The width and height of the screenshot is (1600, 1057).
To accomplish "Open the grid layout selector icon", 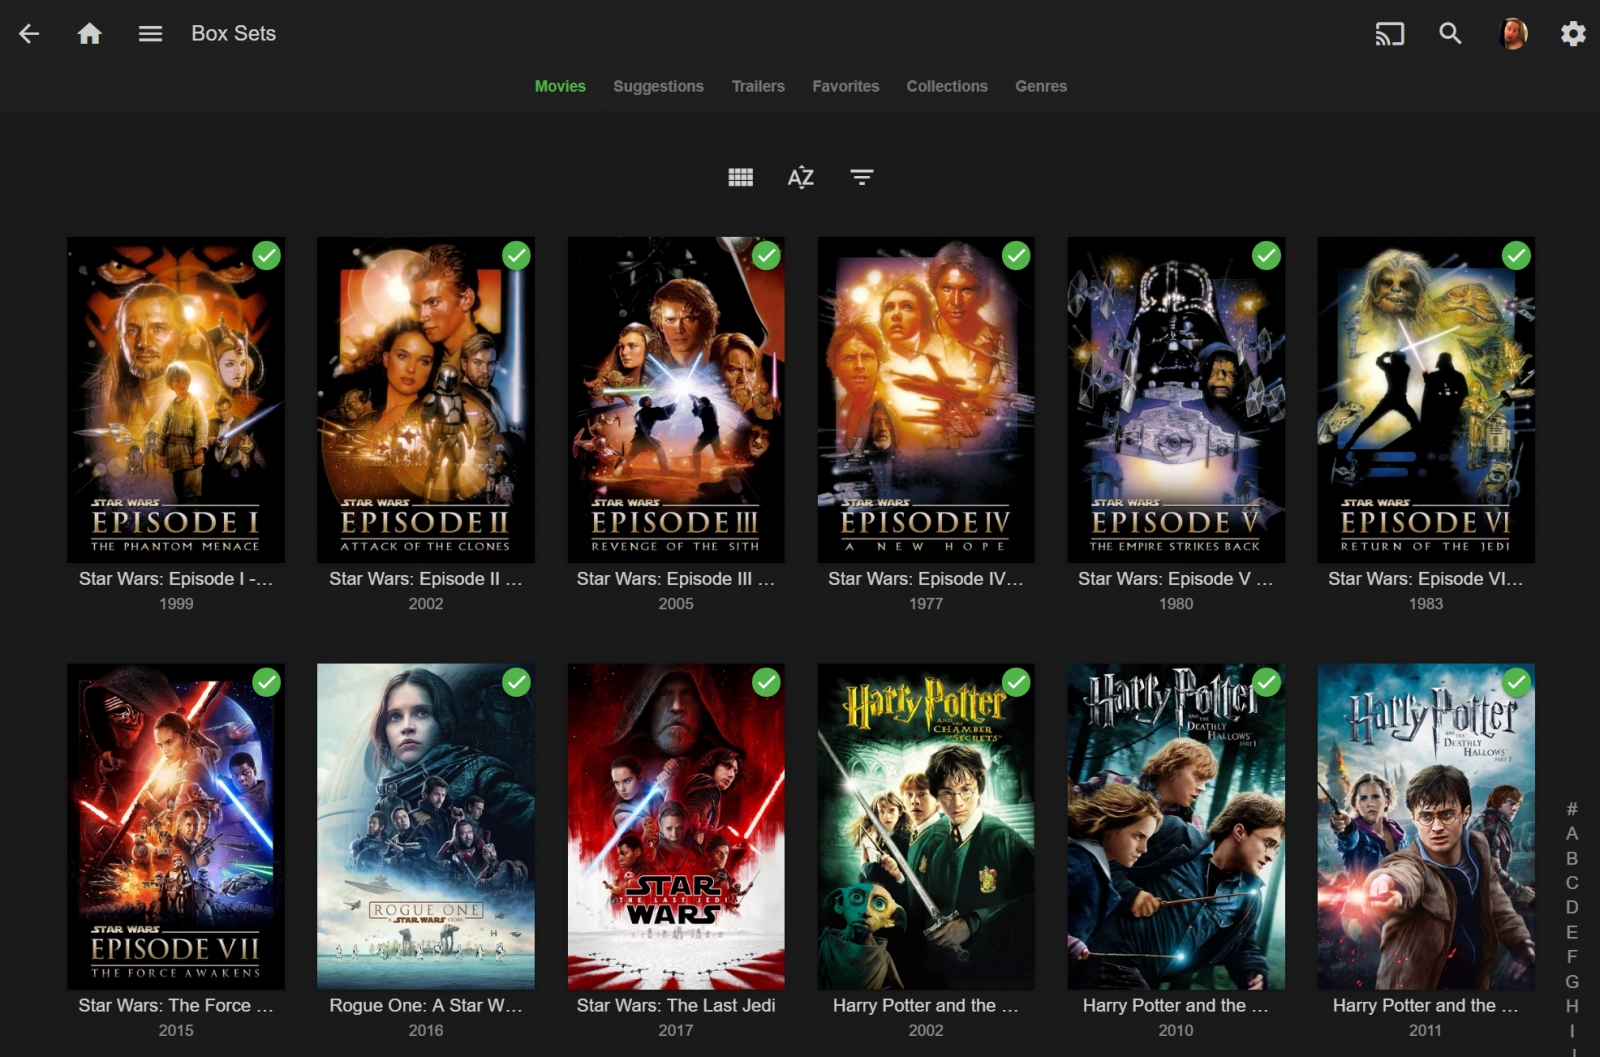I will pos(740,176).
